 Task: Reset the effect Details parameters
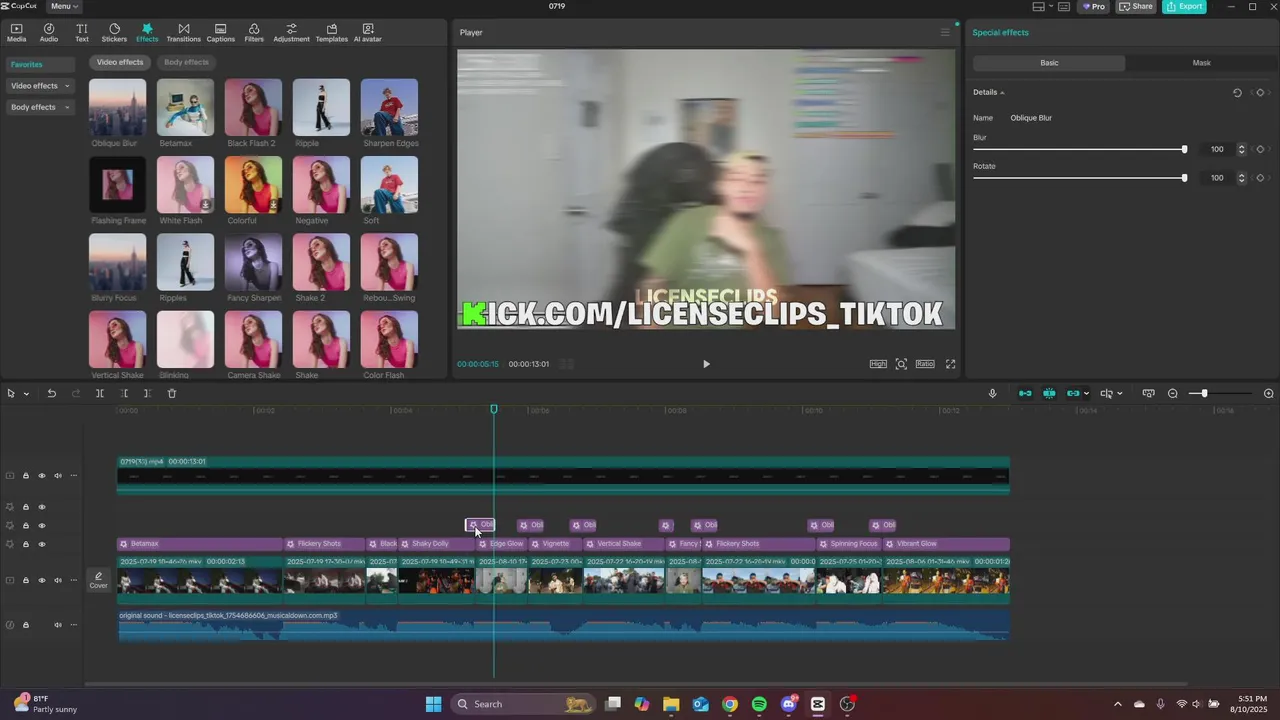[x=1237, y=92]
